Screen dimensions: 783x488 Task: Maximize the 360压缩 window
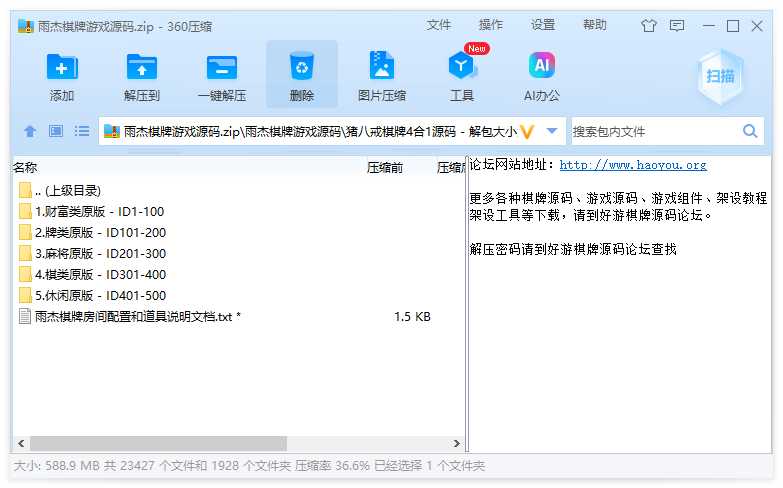[733, 25]
